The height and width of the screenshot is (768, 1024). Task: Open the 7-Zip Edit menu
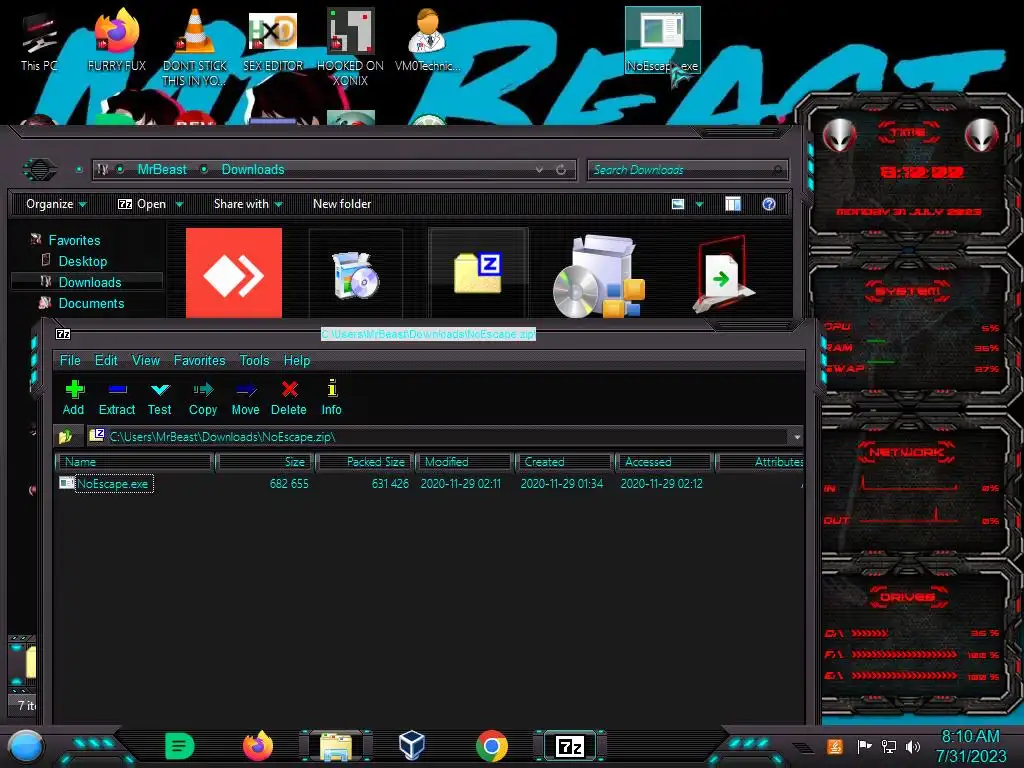click(x=106, y=360)
